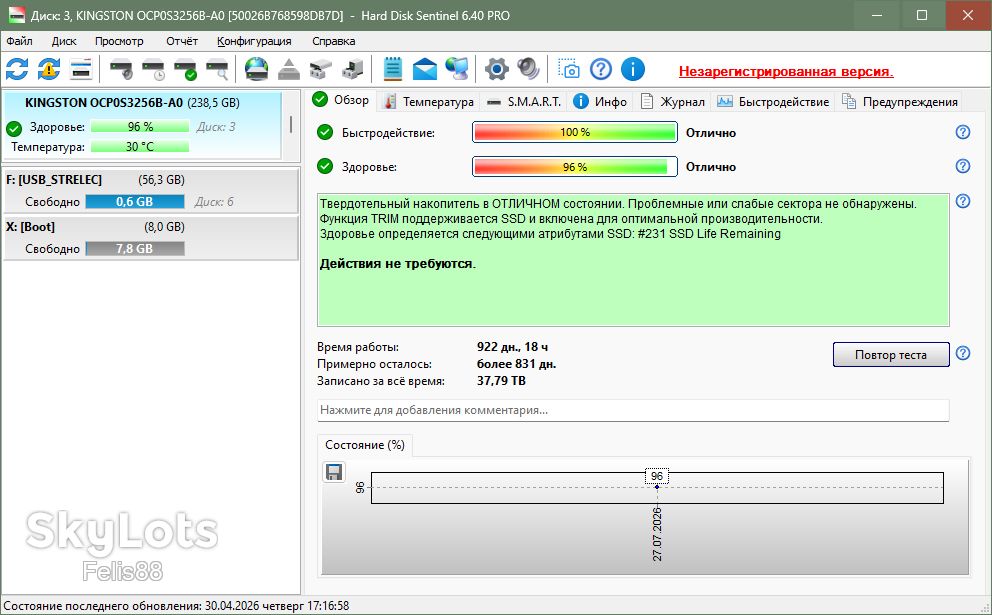Click the blue info circle toolbar icon
Screen dimensions: 992x615
633,68
